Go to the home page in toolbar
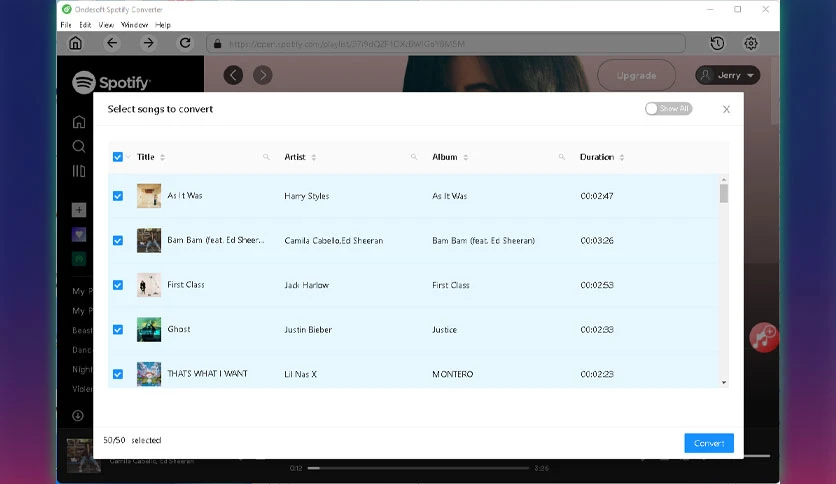Screen dimensions: 836x484 76,43
